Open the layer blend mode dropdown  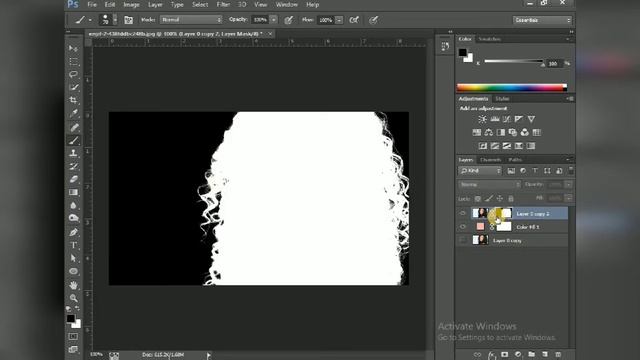[489, 184]
